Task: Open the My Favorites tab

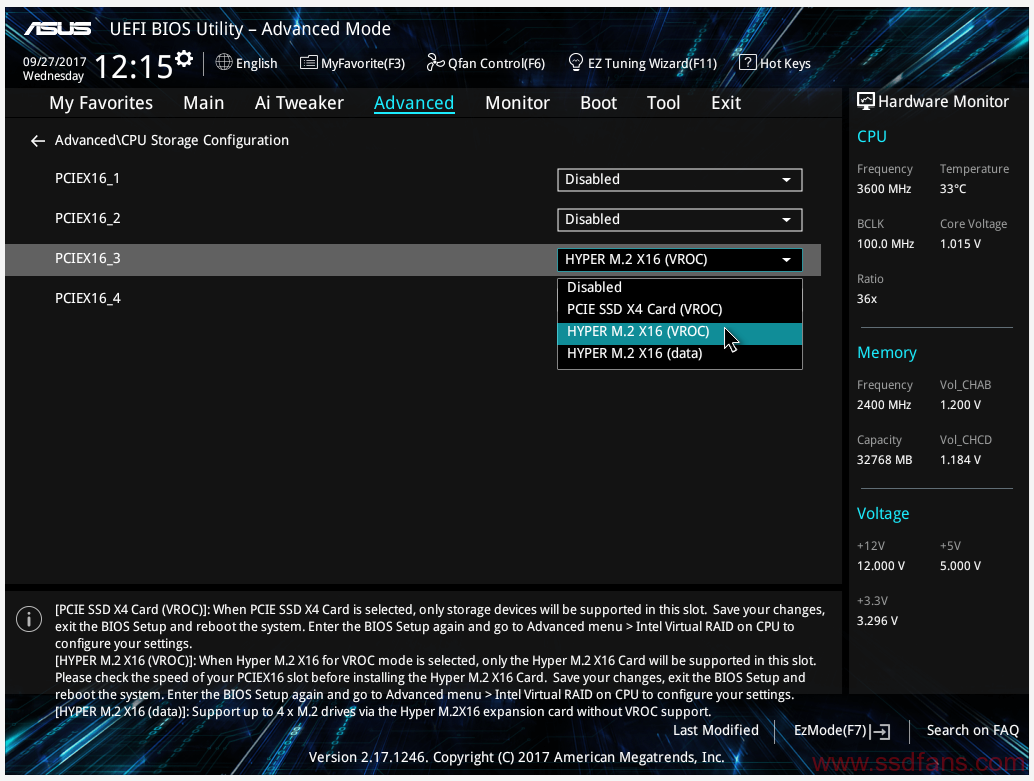Action: [x=101, y=103]
